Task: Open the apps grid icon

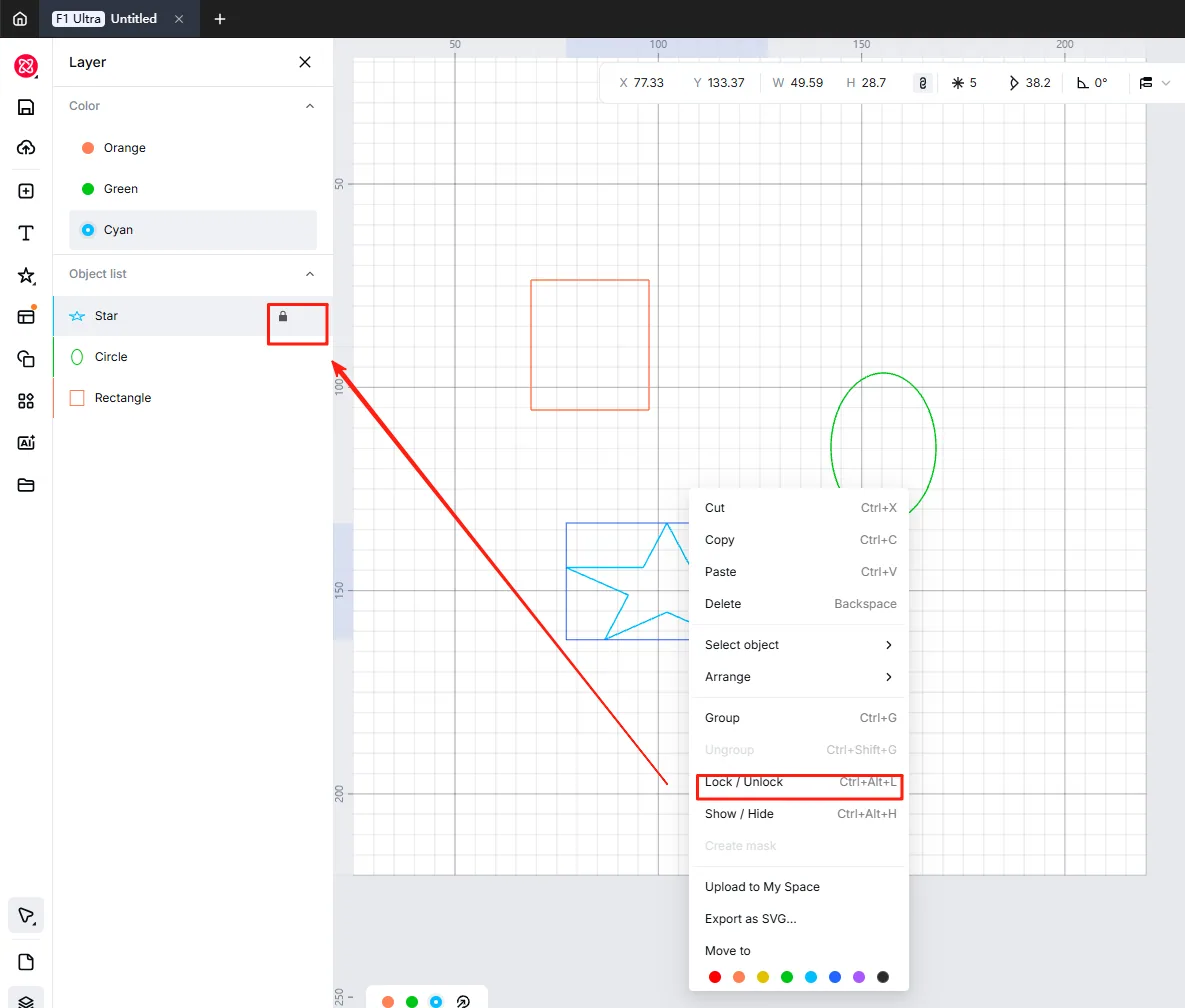Action: pyautogui.click(x=26, y=400)
